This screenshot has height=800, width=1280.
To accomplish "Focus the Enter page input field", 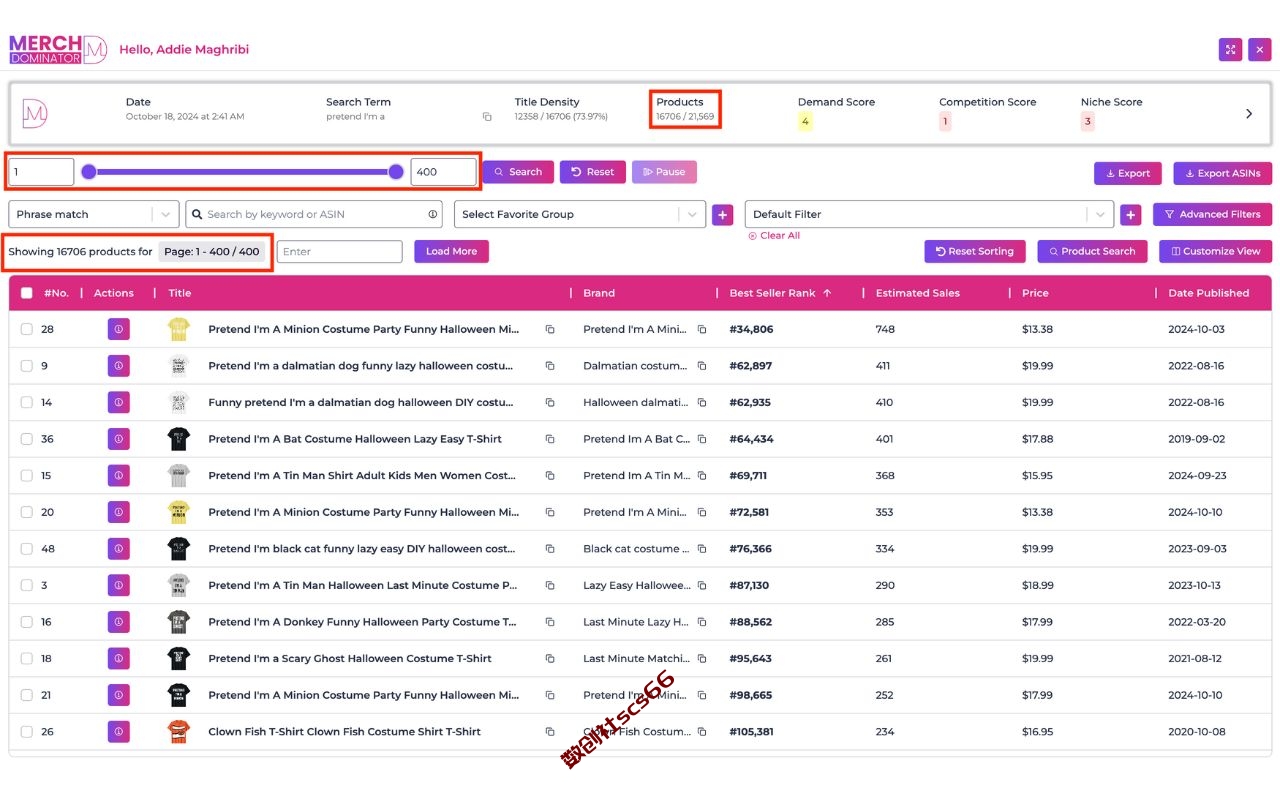I will (340, 252).
